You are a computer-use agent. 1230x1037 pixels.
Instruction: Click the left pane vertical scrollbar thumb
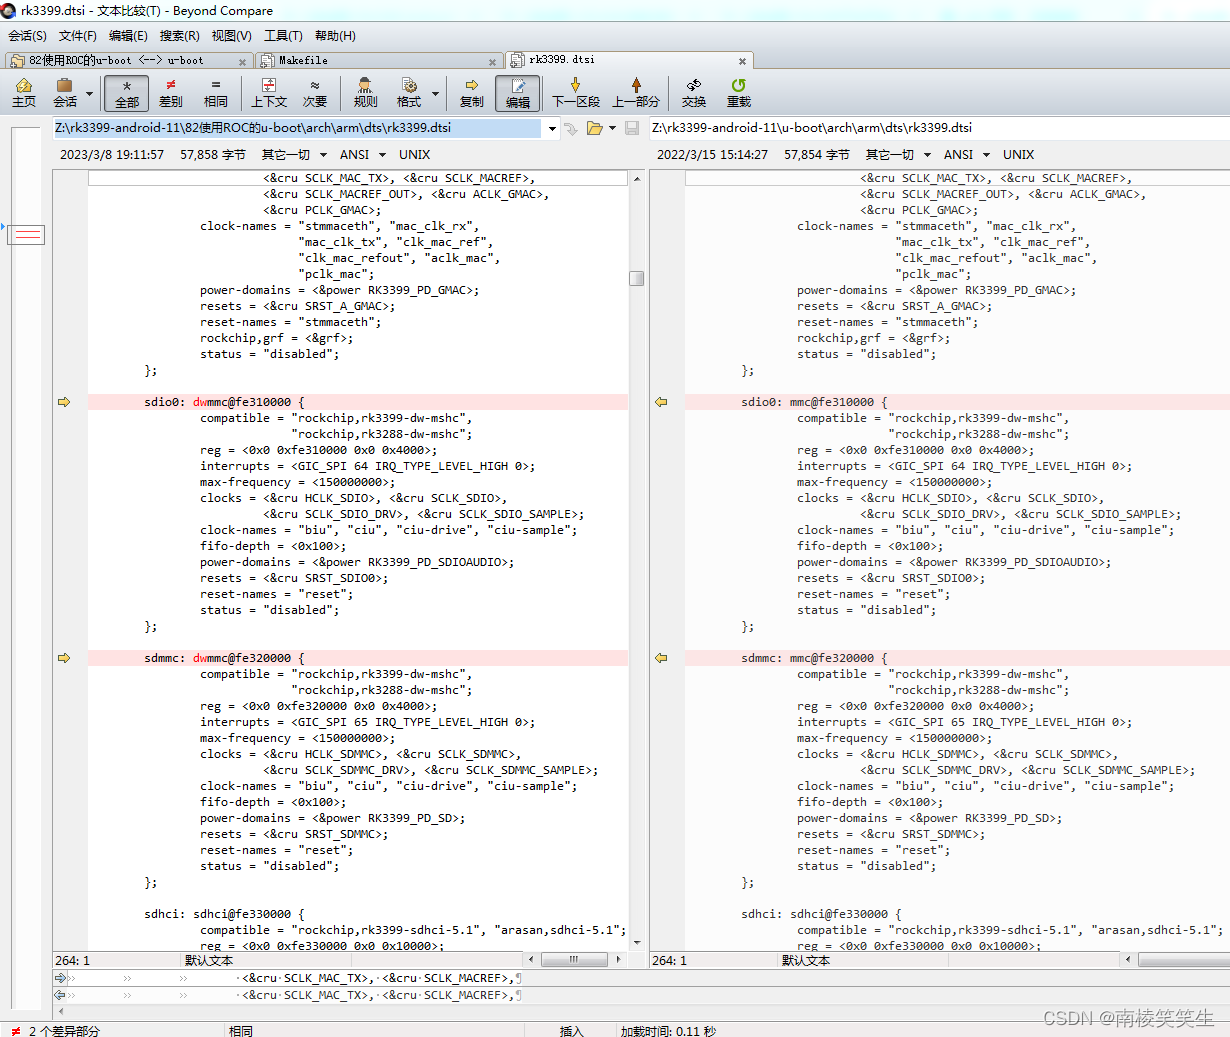[636, 278]
